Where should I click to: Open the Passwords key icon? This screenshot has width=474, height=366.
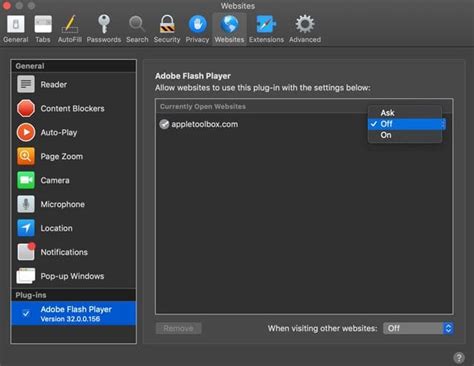click(104, 24)
